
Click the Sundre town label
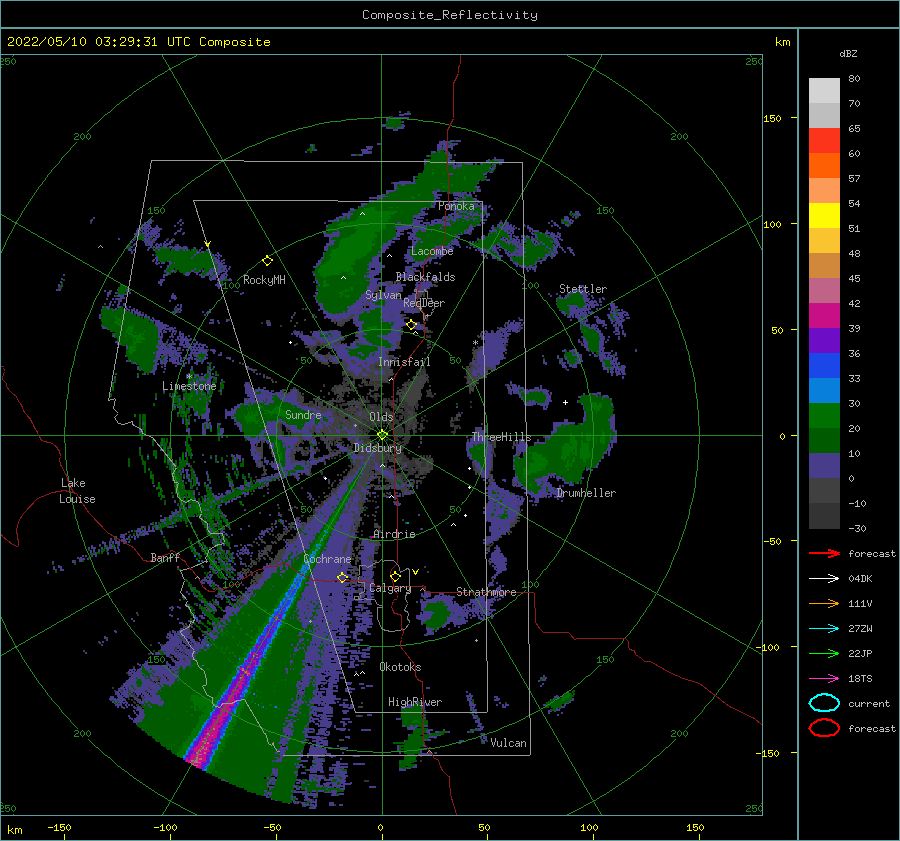[303, 414]
